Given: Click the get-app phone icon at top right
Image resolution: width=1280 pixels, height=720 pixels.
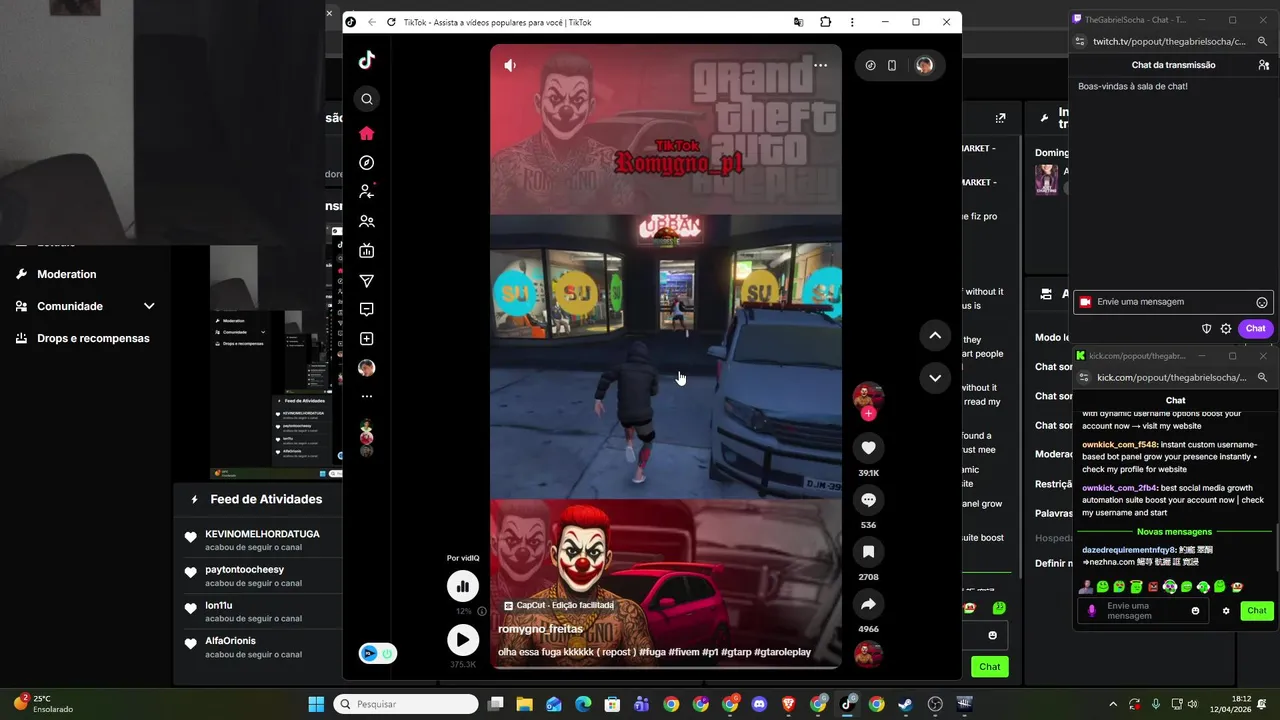Looking at the screenshot, I should 892,65.
